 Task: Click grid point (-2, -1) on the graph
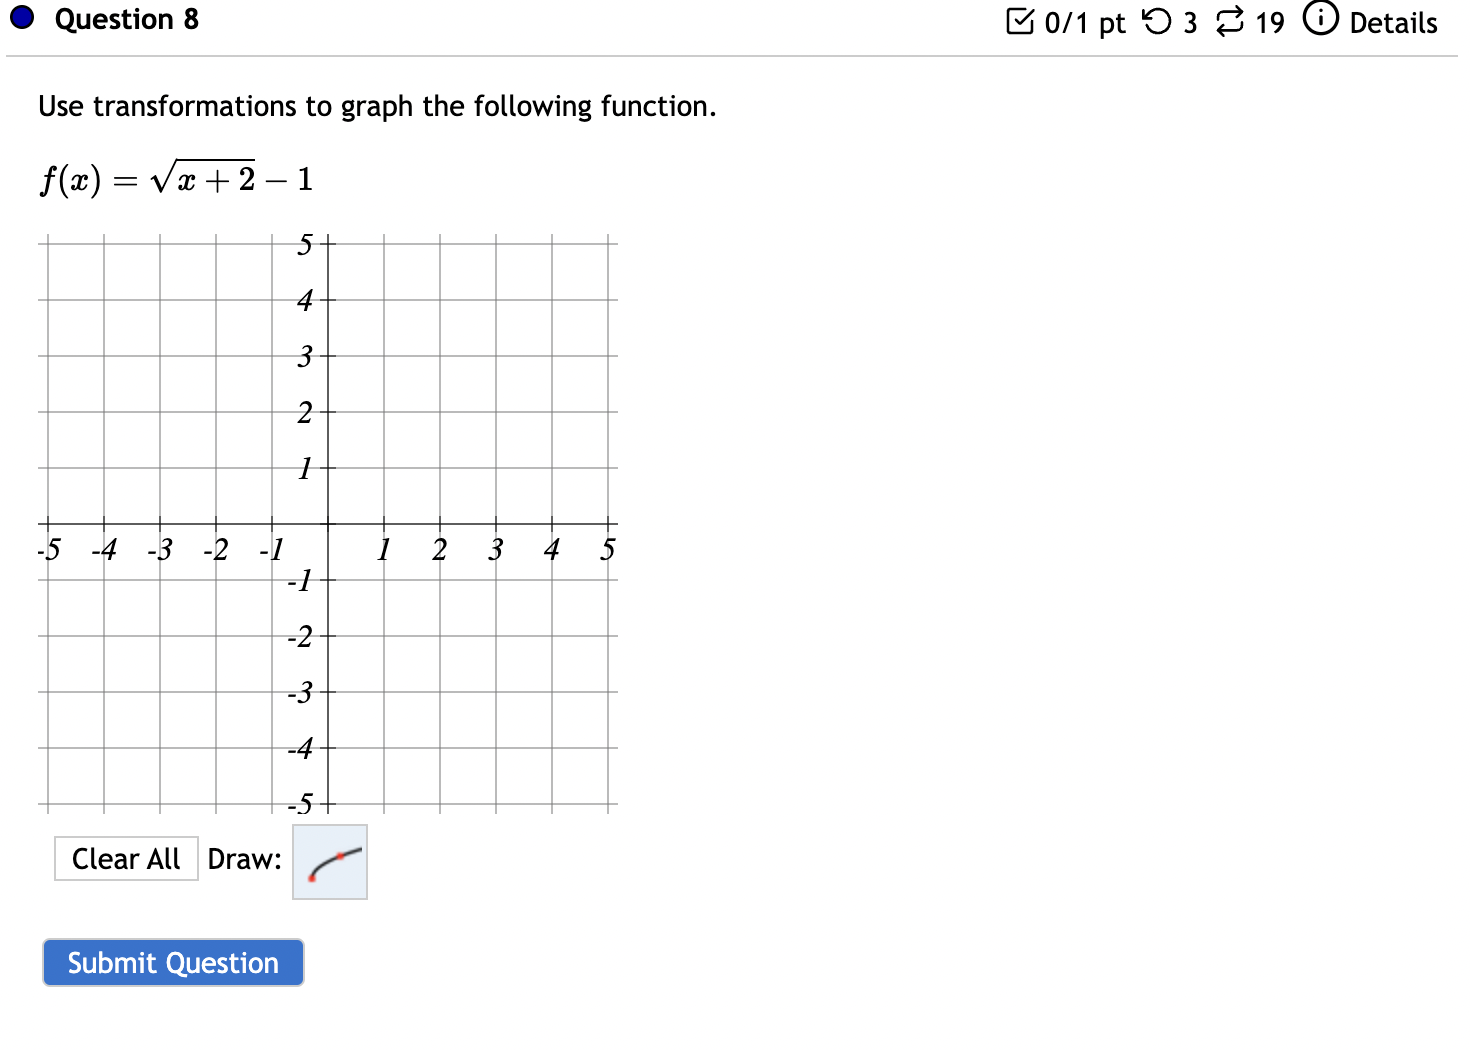coord(216,580)
